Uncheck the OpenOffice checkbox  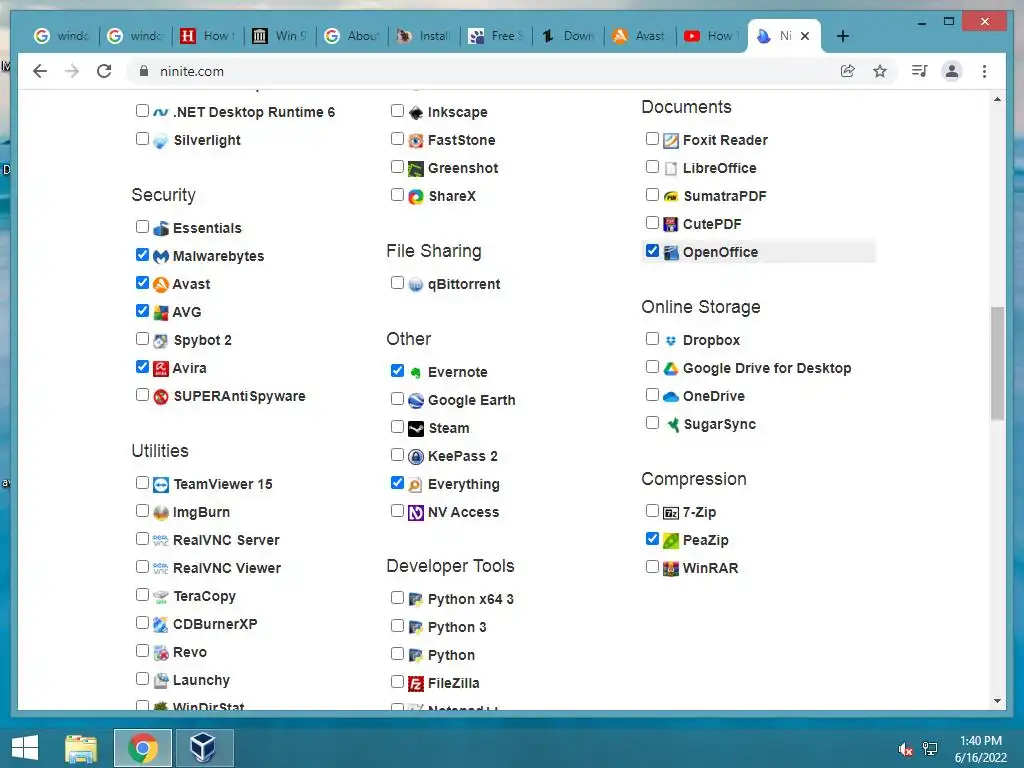(652, 251)
